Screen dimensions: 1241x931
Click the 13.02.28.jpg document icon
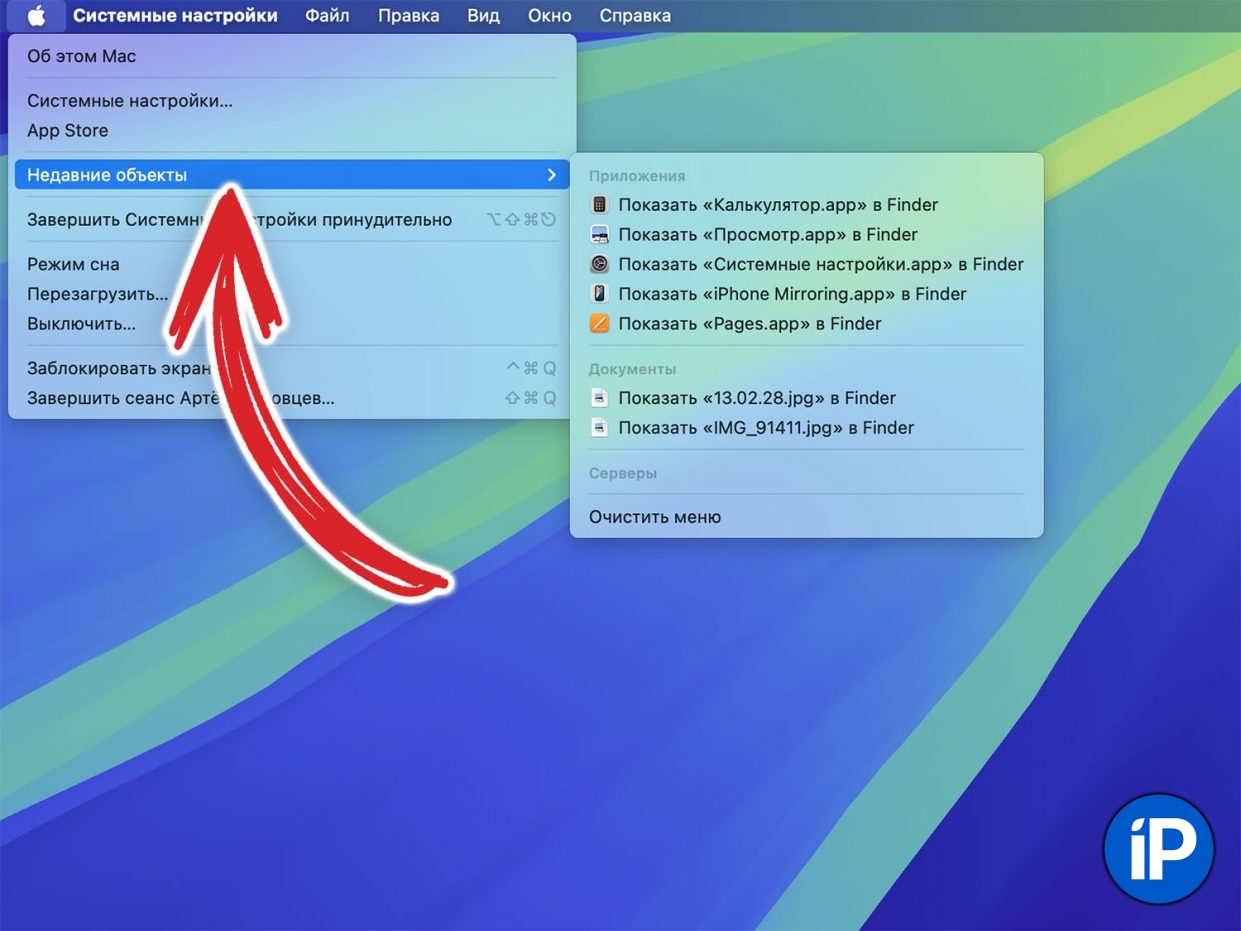599,398
